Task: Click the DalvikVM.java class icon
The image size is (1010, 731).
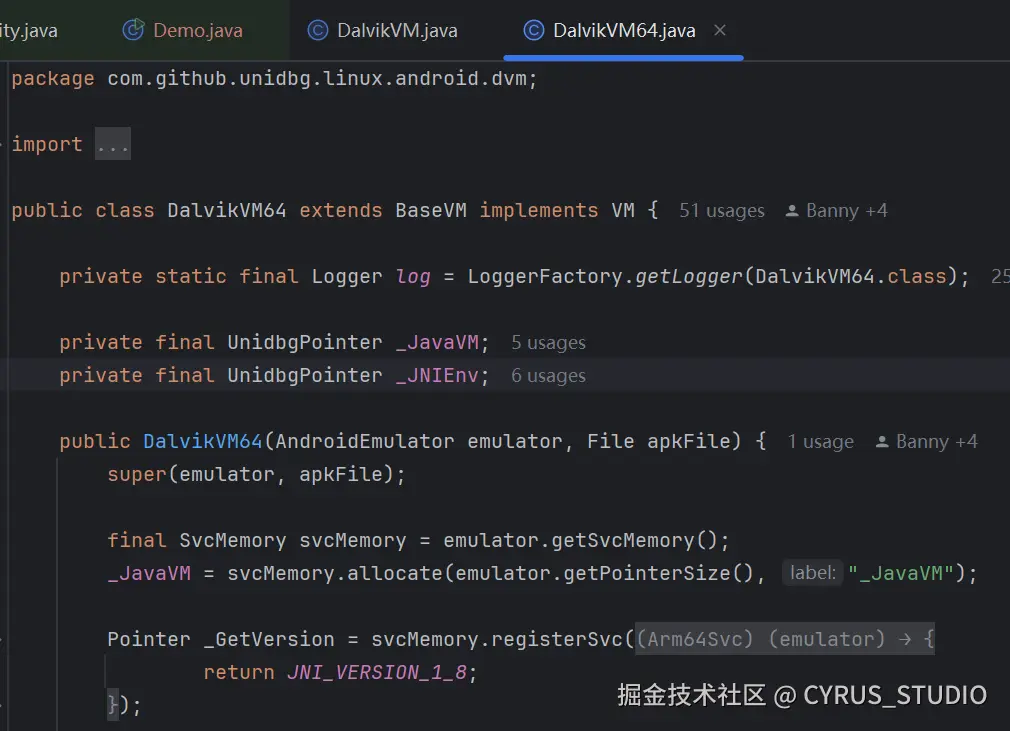Action: click(318, 30)
